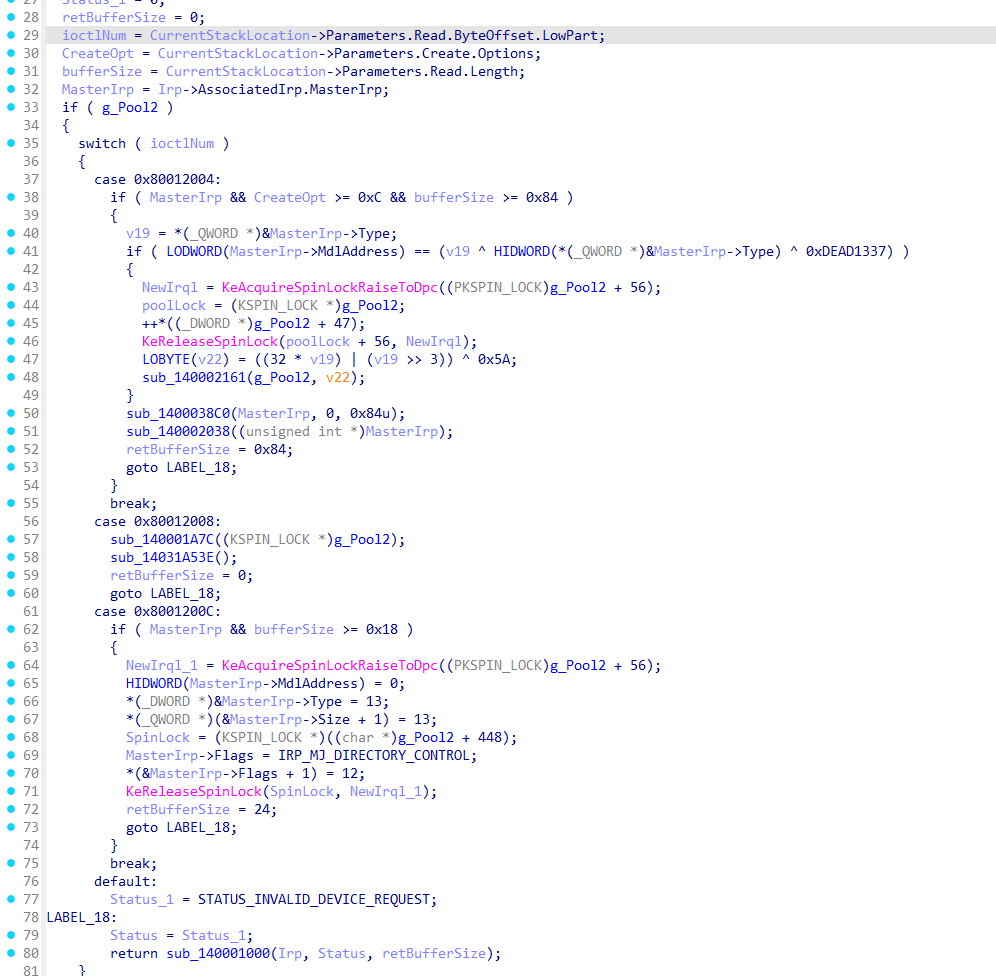Click SpinLock variable on line 68

[158, 738]
